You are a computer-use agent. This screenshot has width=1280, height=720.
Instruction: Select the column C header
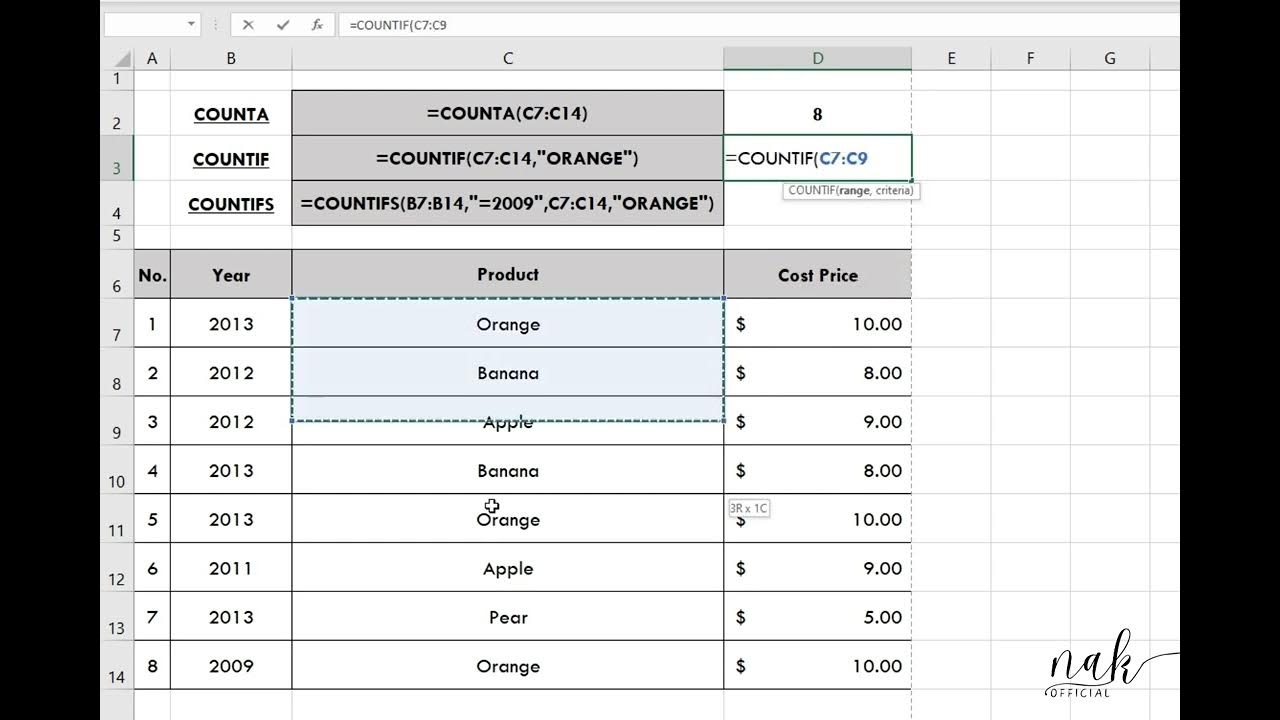(507, 59)
